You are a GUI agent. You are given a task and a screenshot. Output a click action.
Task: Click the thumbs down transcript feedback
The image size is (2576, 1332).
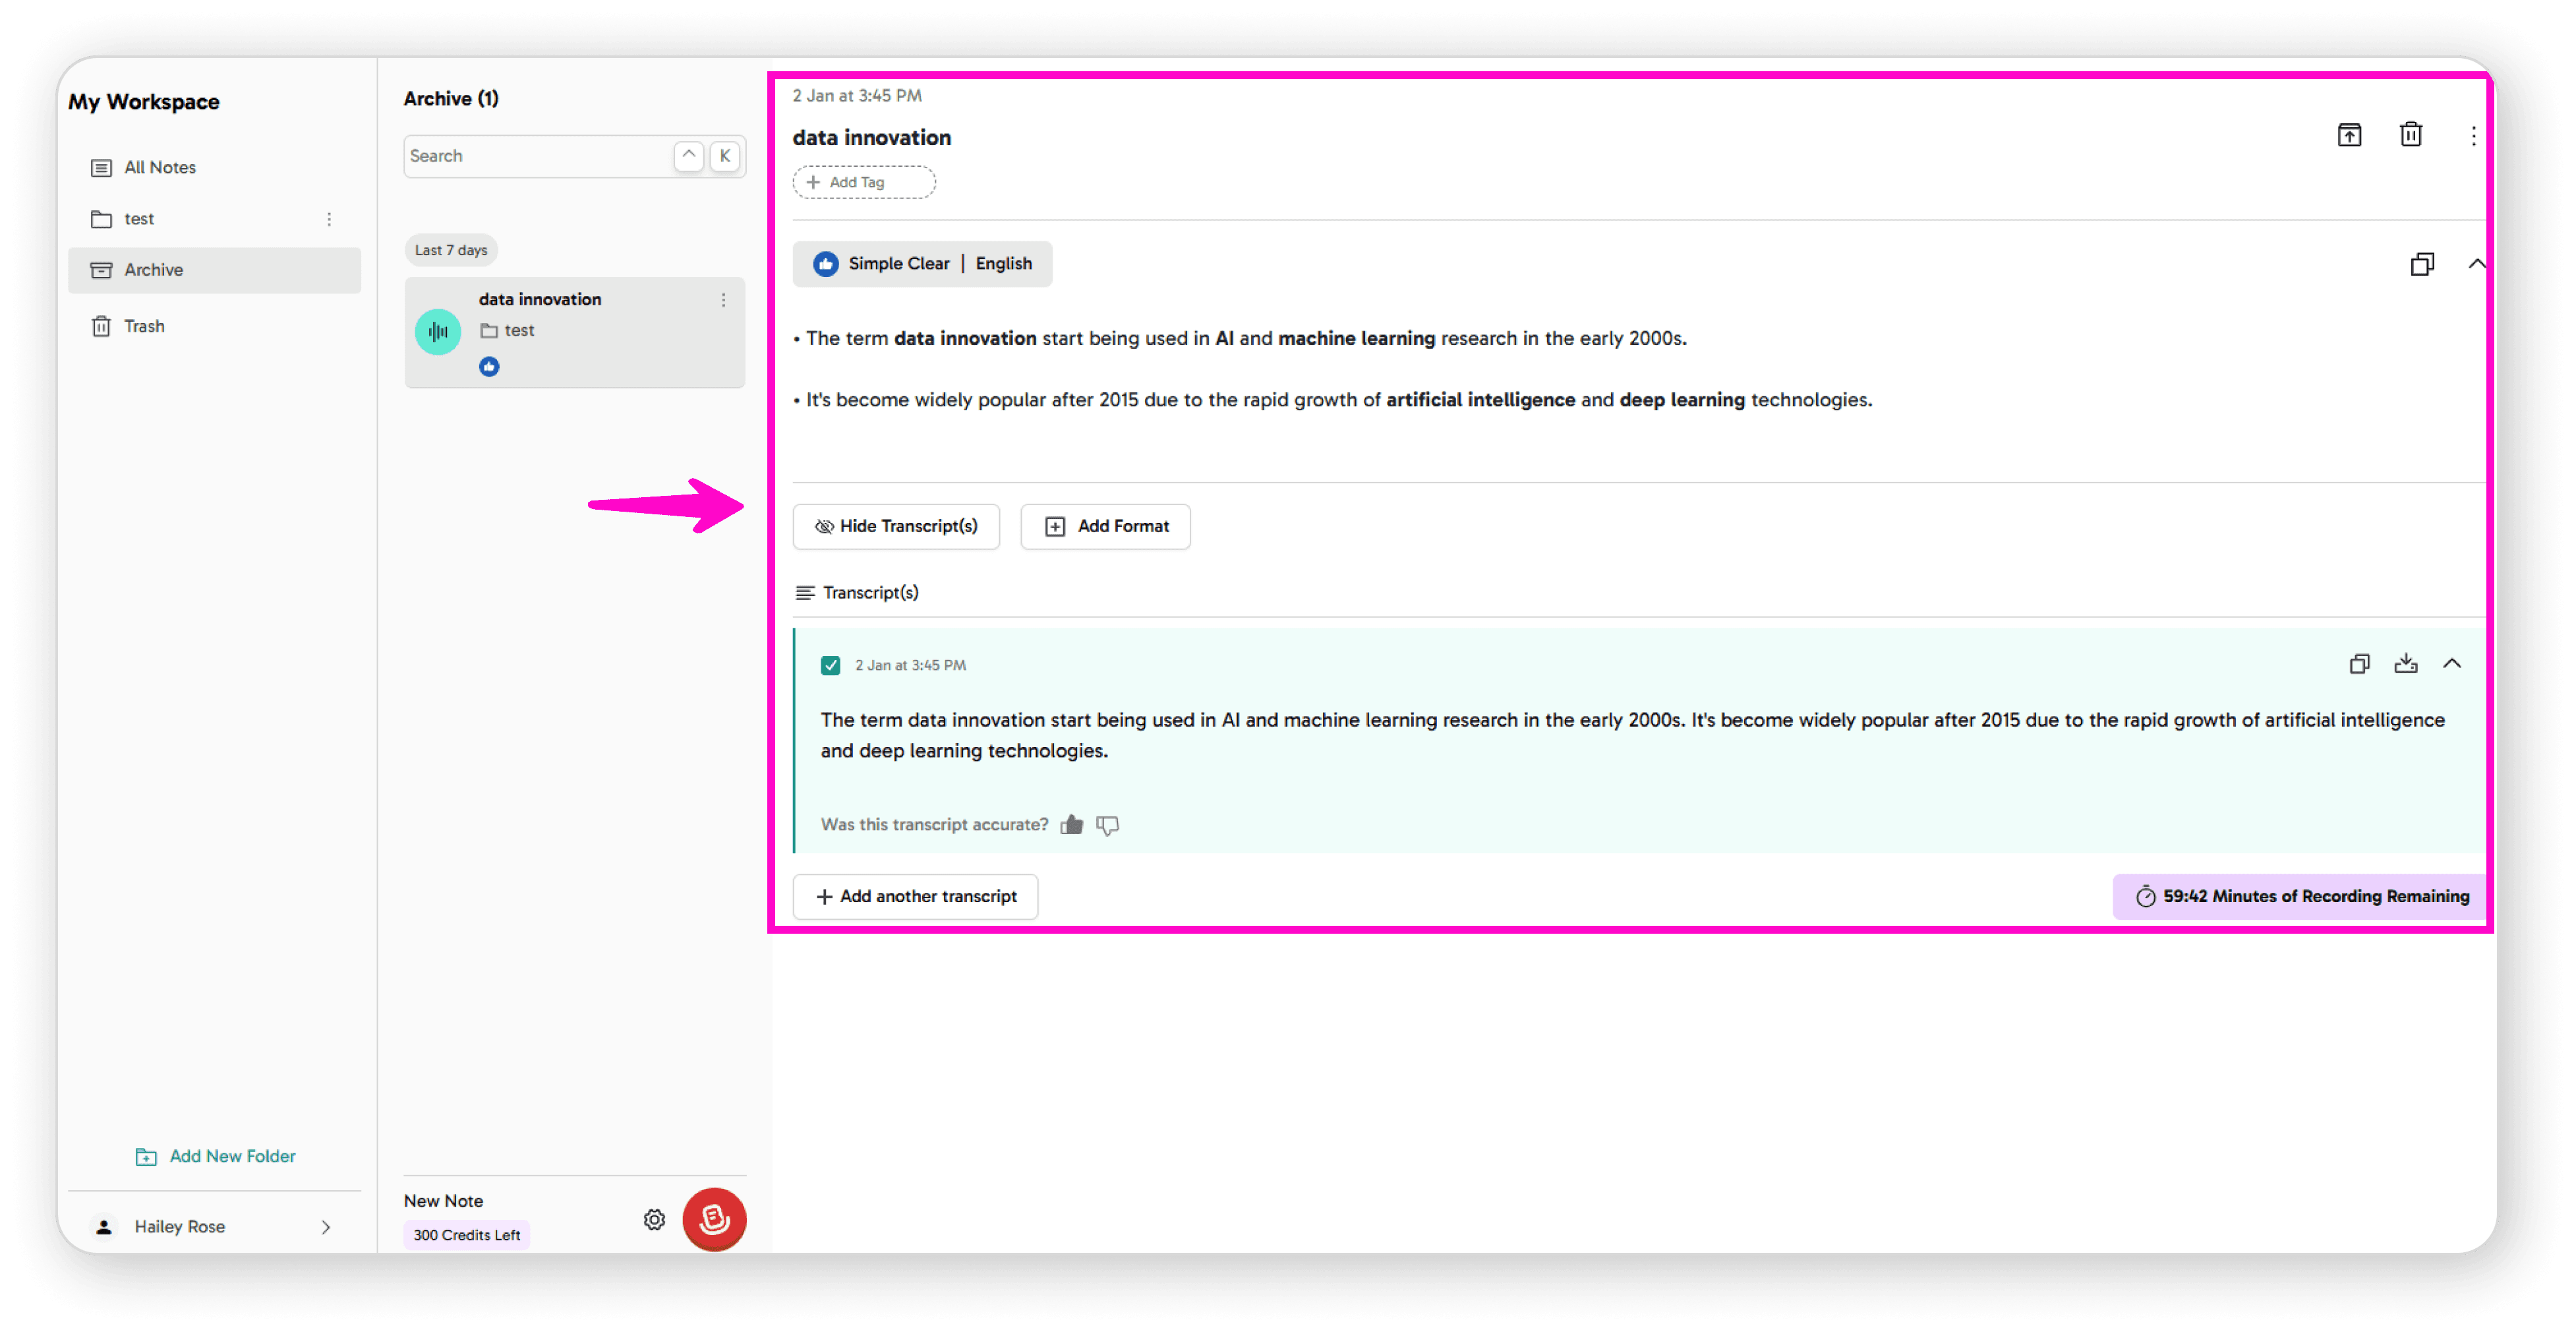[1107, 825]
